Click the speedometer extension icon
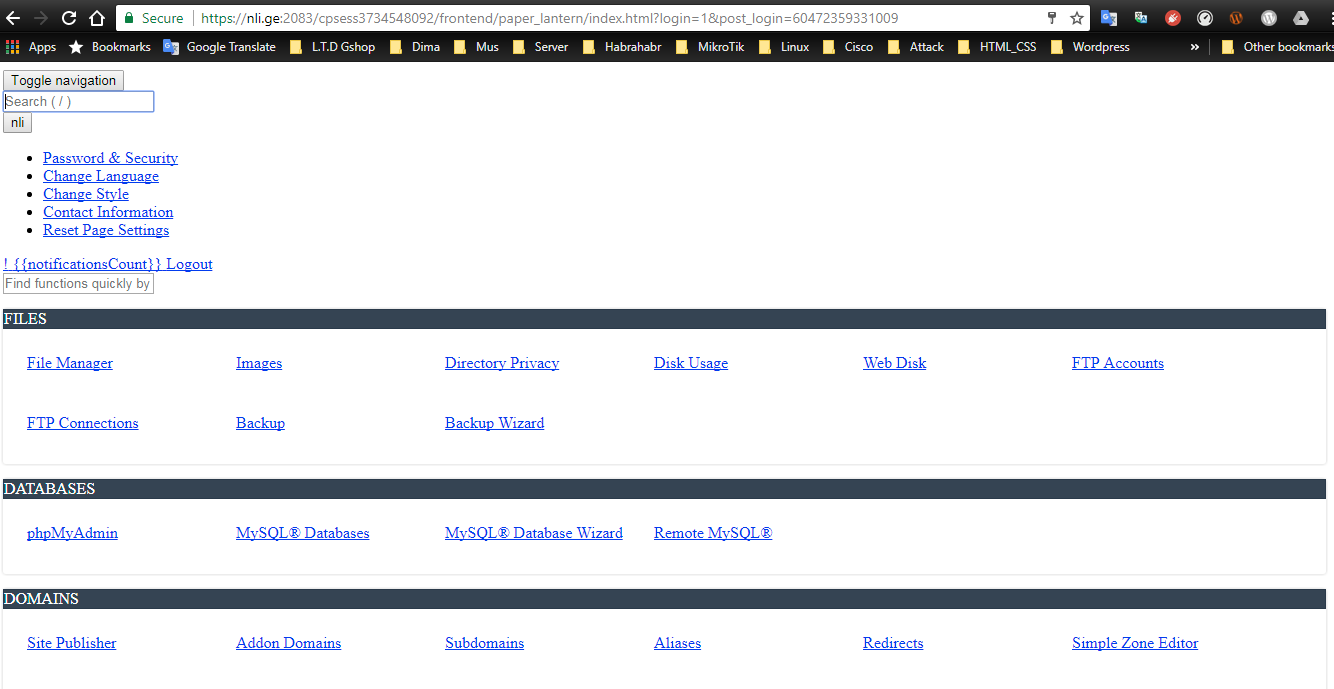1334x689 pixels. (1205, 18)
